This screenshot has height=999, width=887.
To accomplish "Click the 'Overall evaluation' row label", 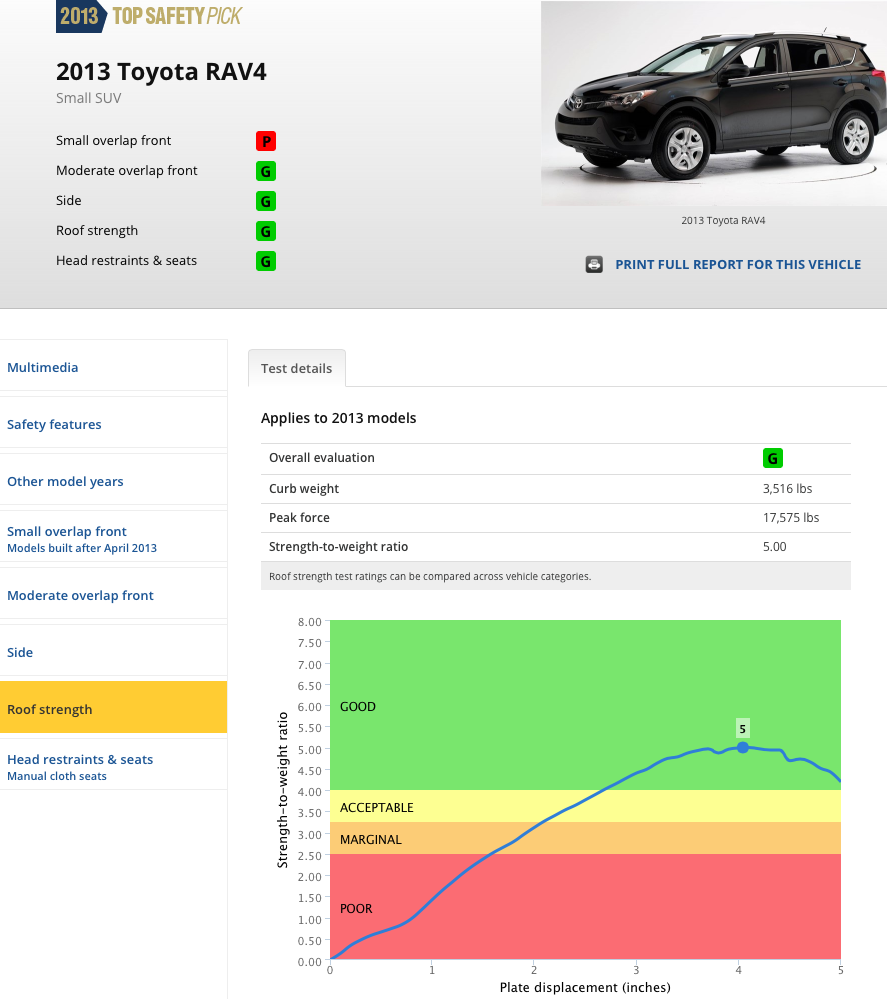I will click(322, 457).
